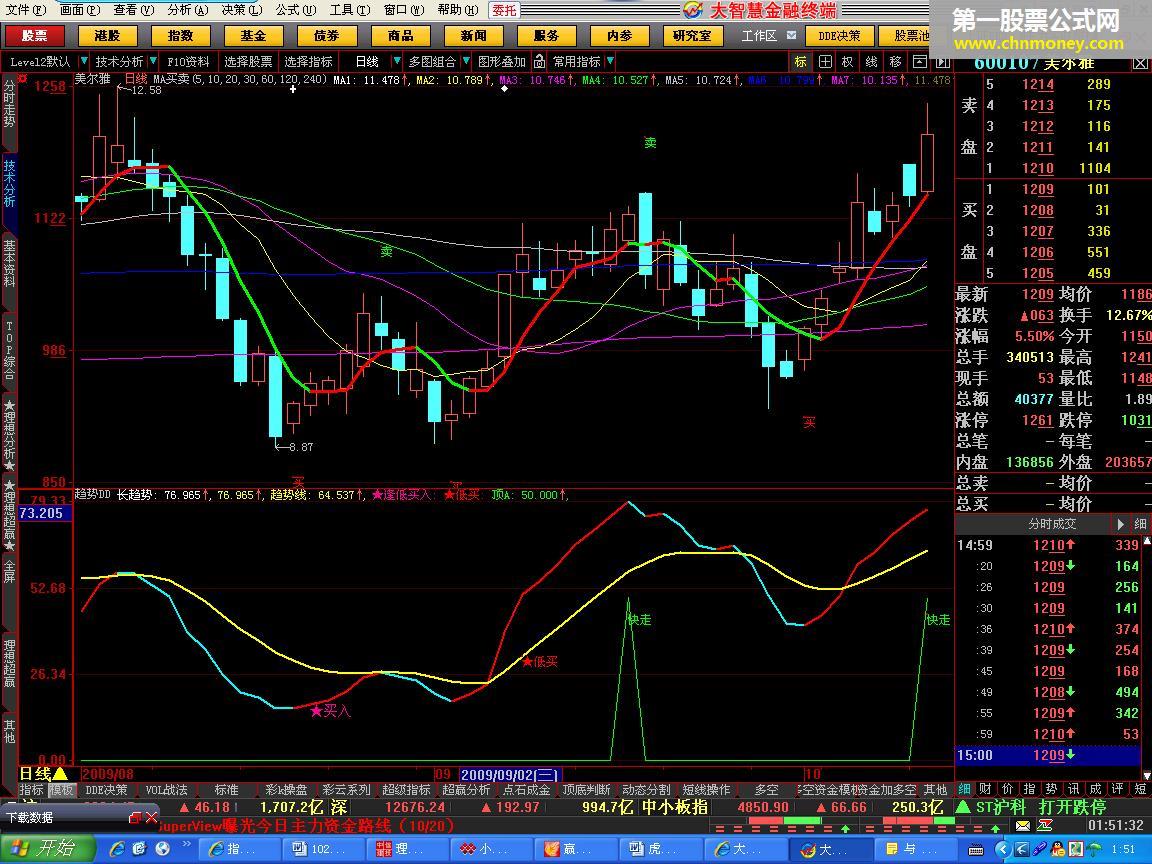Open the 成 transactions tab icon
1152x864 pixels.
point(1095,789)
